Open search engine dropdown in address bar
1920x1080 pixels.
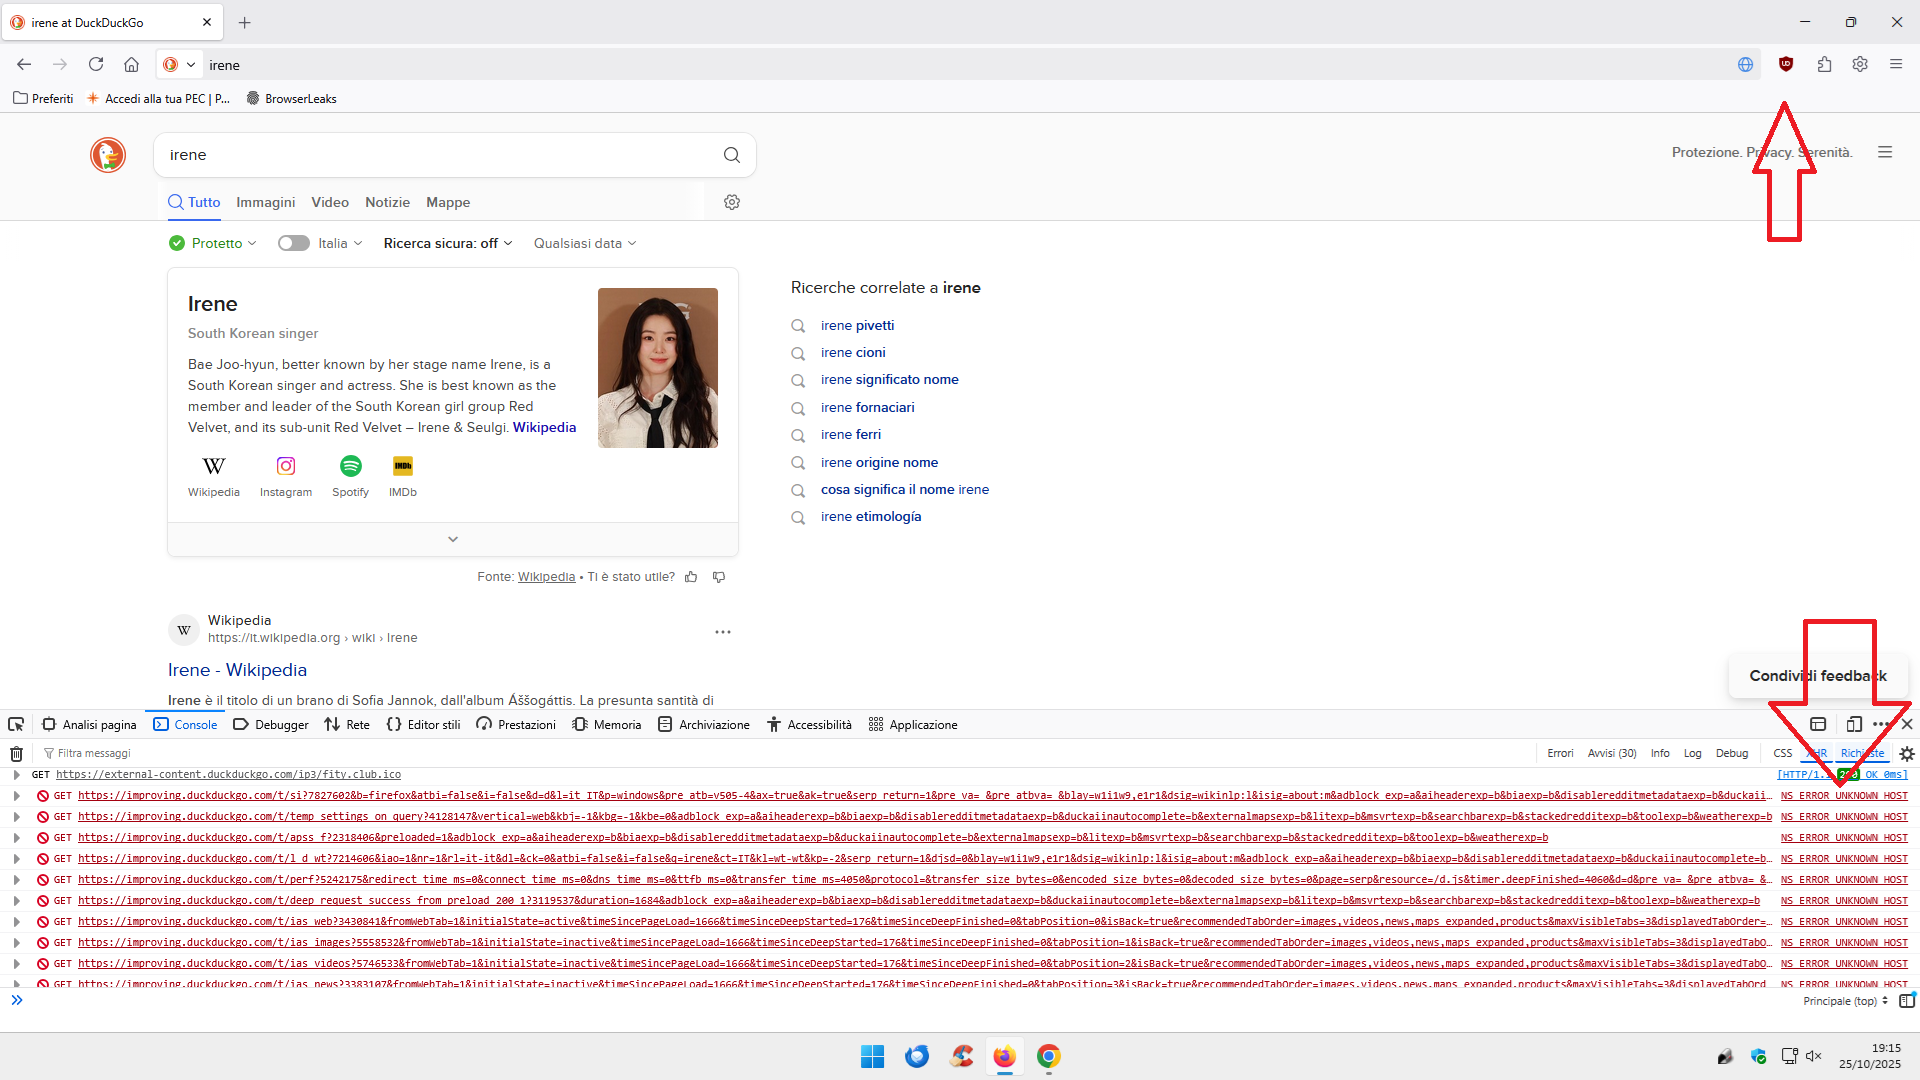(x=180, y=65)
